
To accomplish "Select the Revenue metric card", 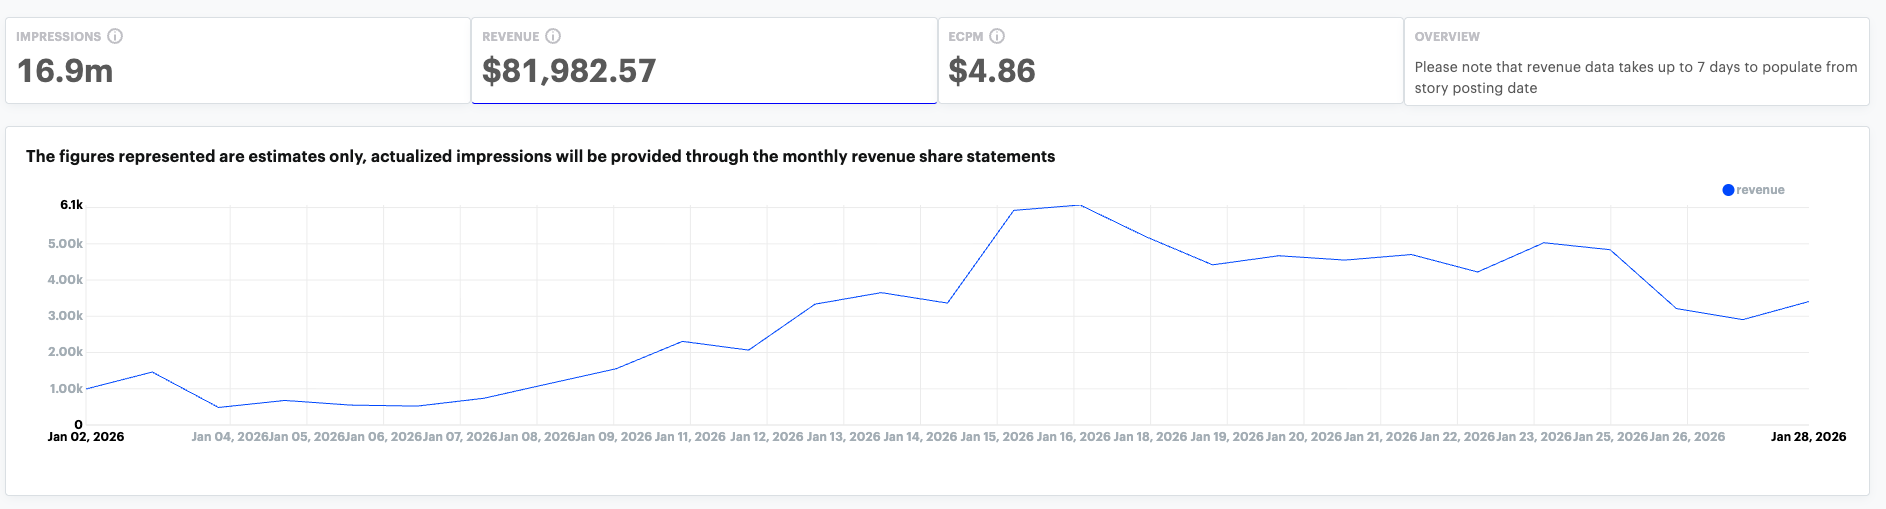I will (704, 60).
